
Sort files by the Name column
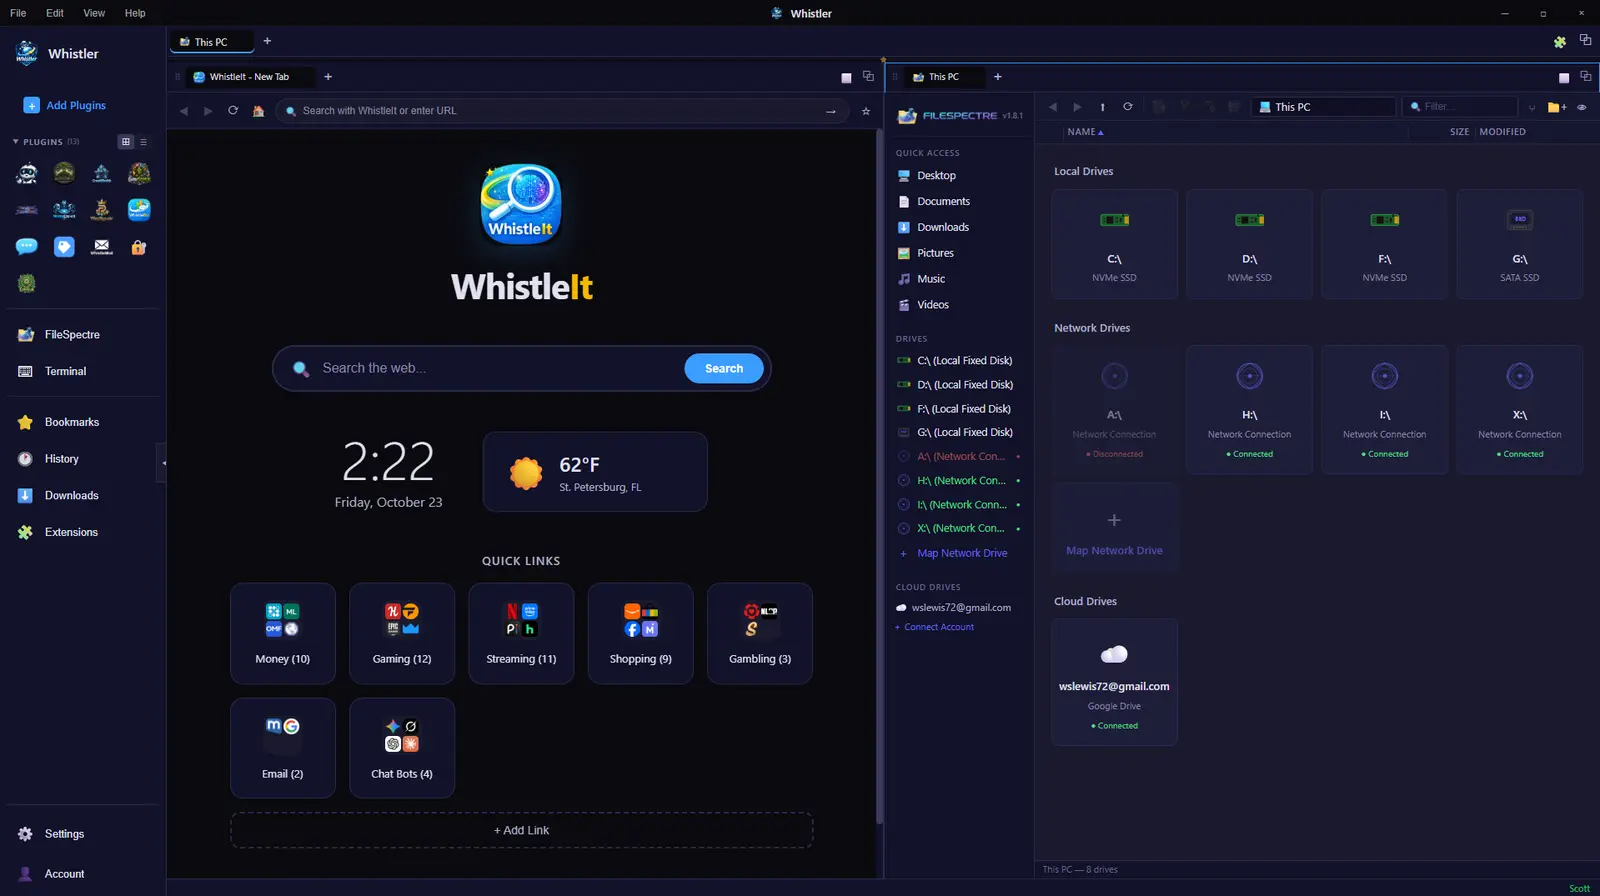(x=1085, y=132)
